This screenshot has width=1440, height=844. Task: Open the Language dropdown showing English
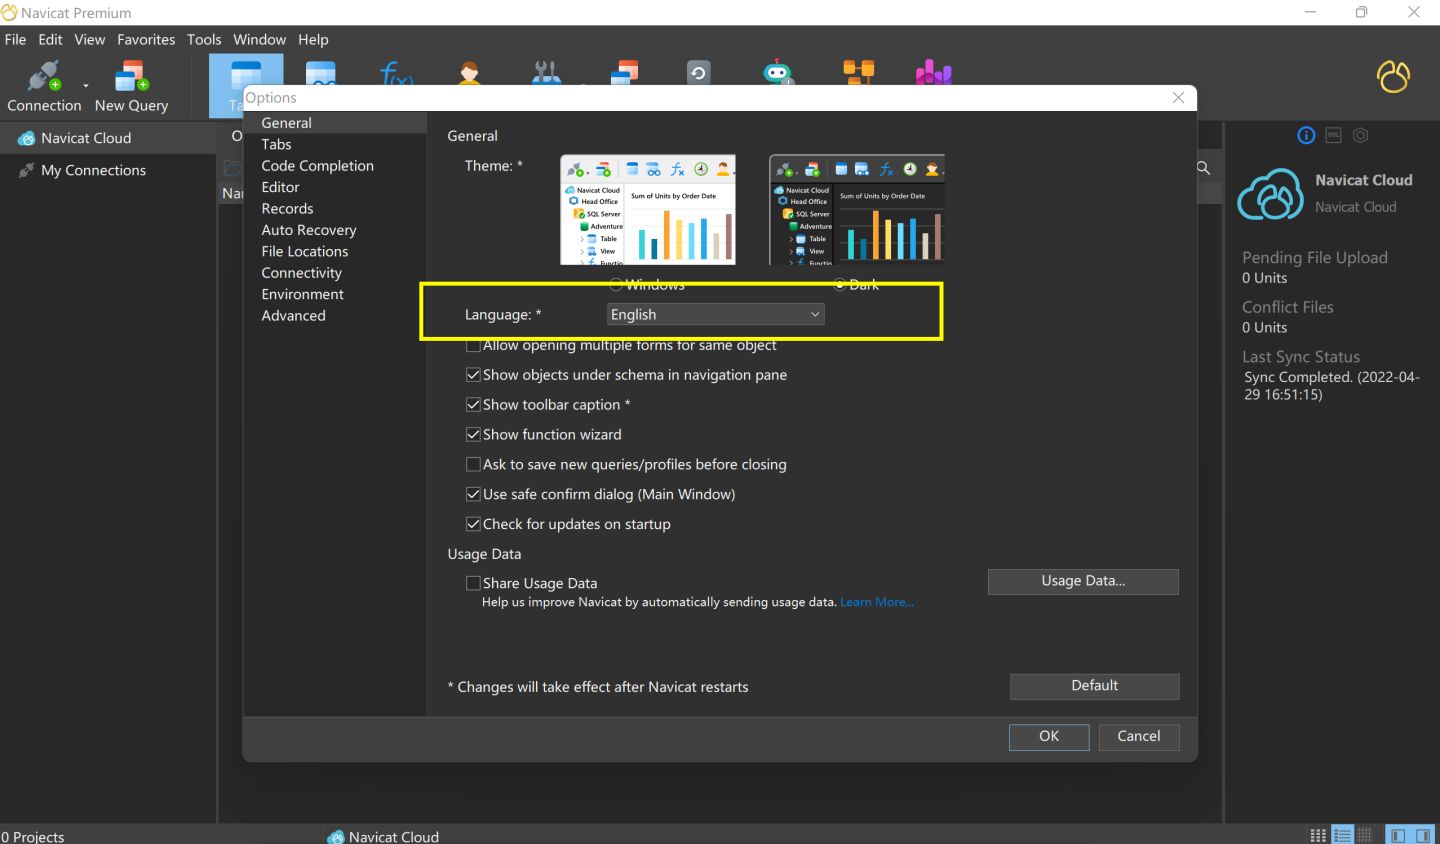point(716,314)
